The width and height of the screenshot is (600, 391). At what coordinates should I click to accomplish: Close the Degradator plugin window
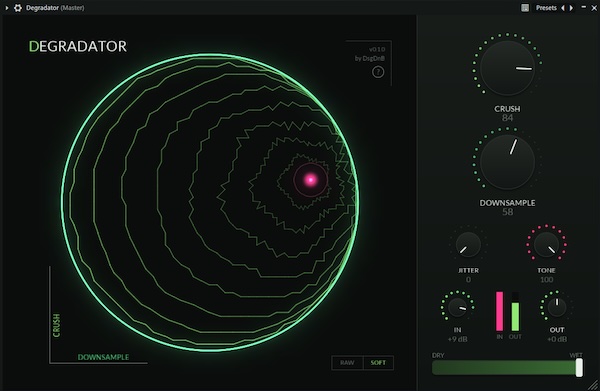[x=594, y=8]
